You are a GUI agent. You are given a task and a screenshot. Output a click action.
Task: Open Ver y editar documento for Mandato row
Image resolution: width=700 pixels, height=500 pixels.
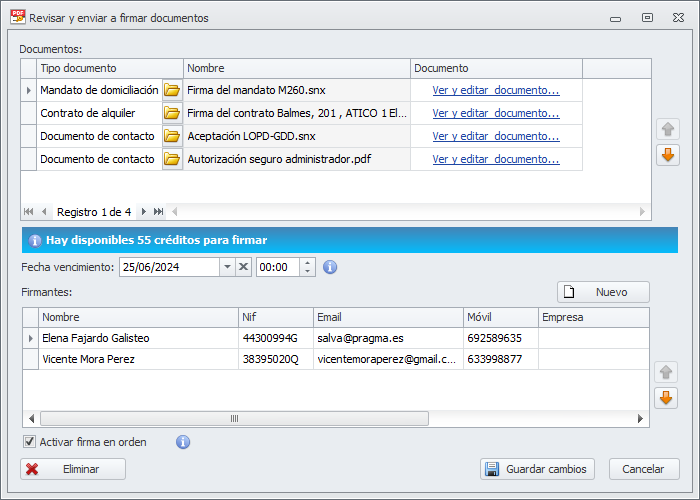tap(496, 90)
